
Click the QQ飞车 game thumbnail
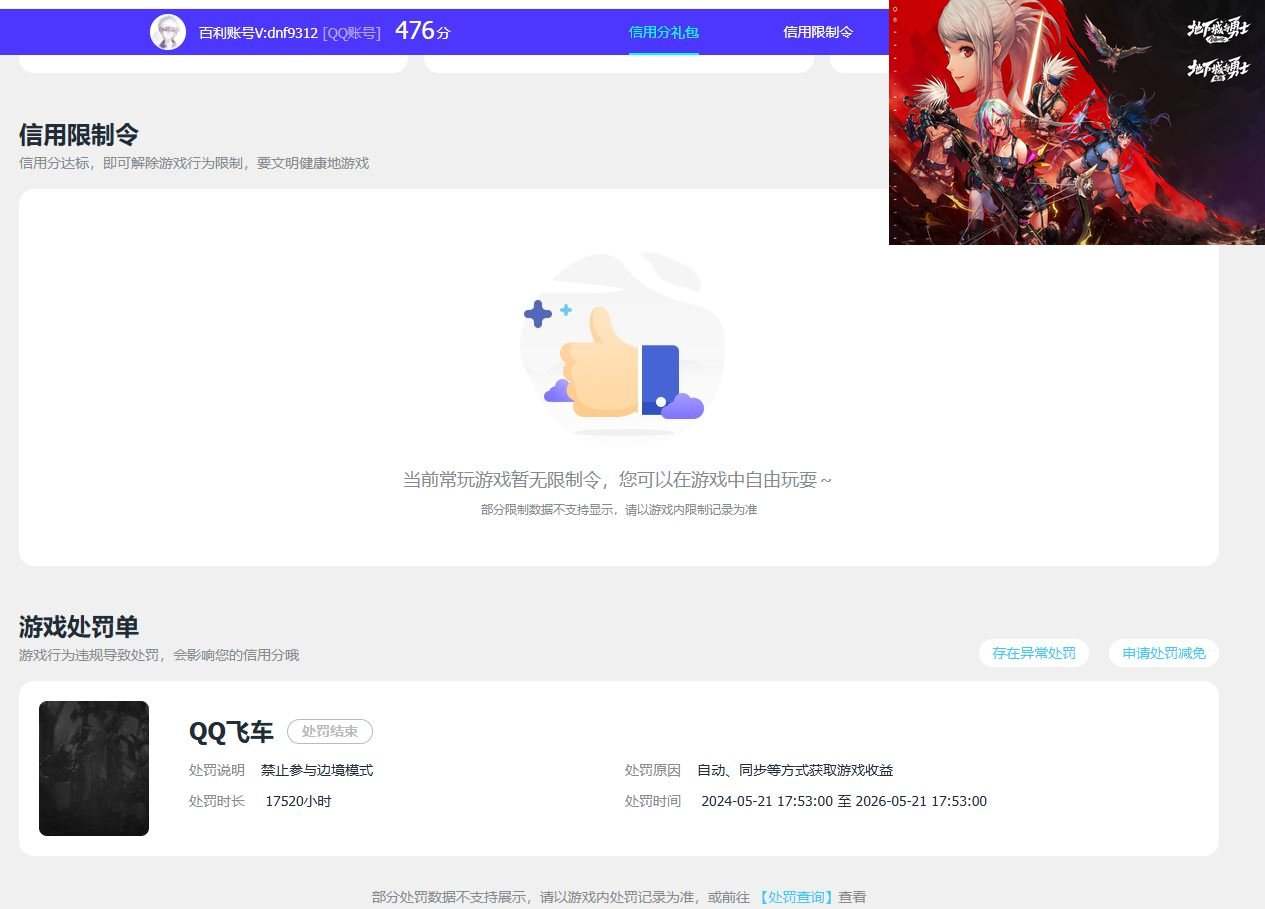coord(94,768)
